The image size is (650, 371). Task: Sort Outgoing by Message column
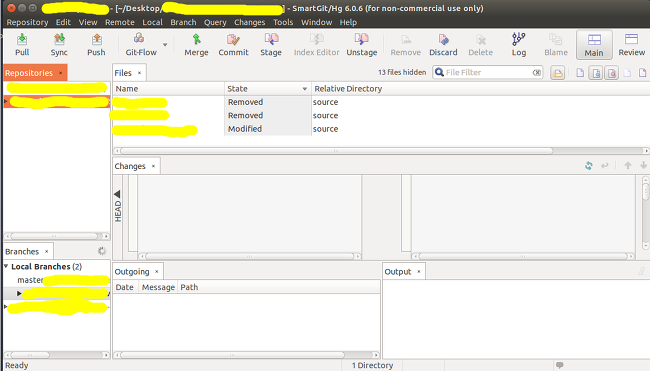pos(158,287)
